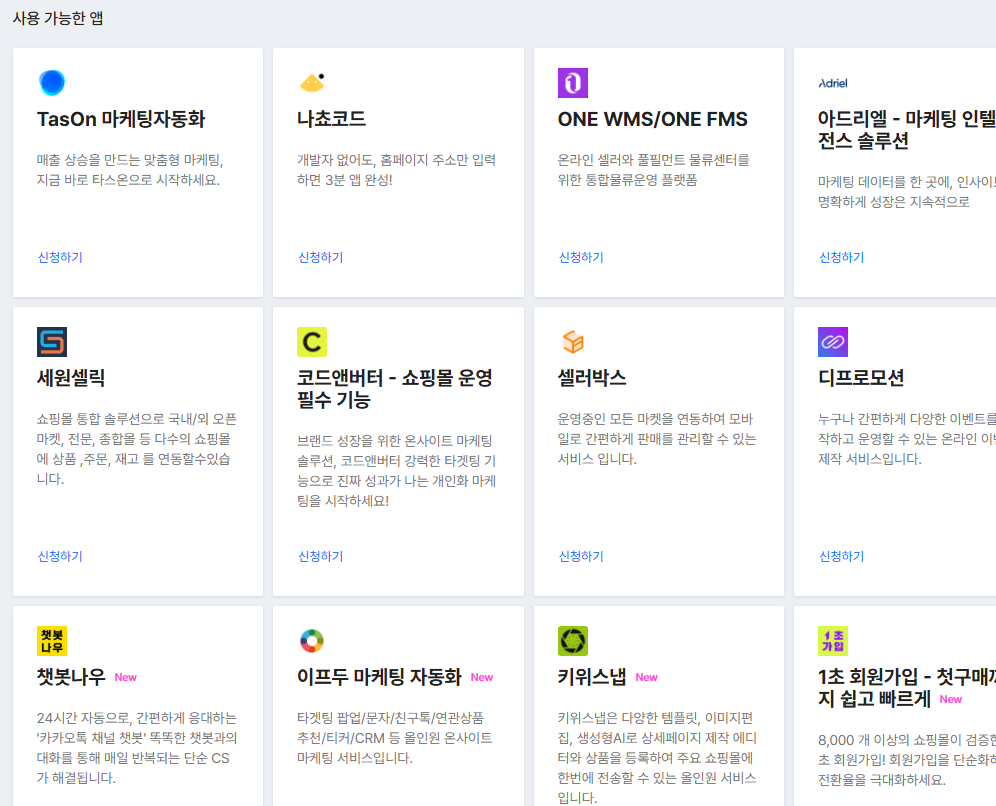Click 신청하기 for 세원셀릭
The width and height of the screenshot is (996, 806).
pyautogui.click(x=60, y=556)
